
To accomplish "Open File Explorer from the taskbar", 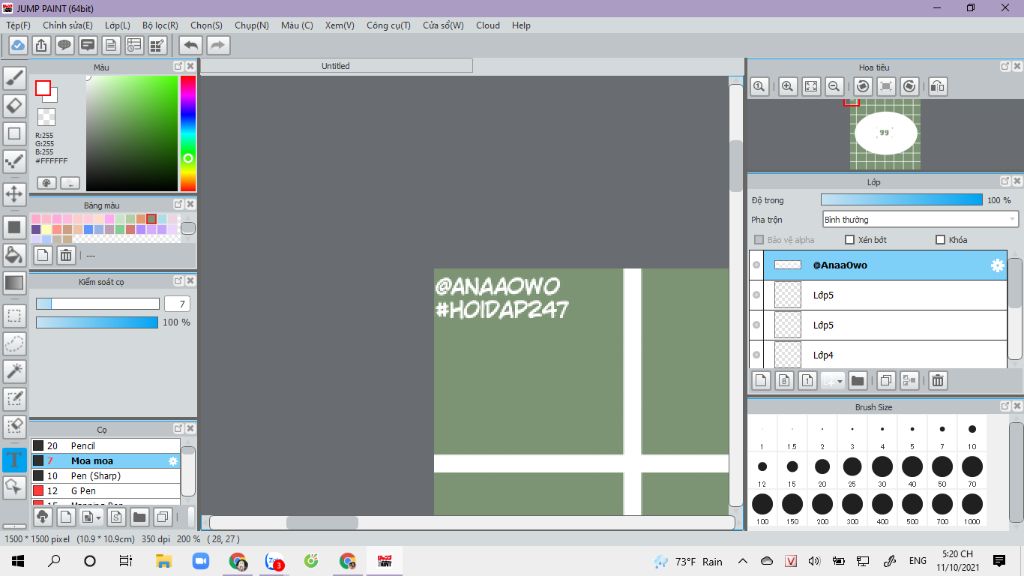I will [x=163, y=561].
